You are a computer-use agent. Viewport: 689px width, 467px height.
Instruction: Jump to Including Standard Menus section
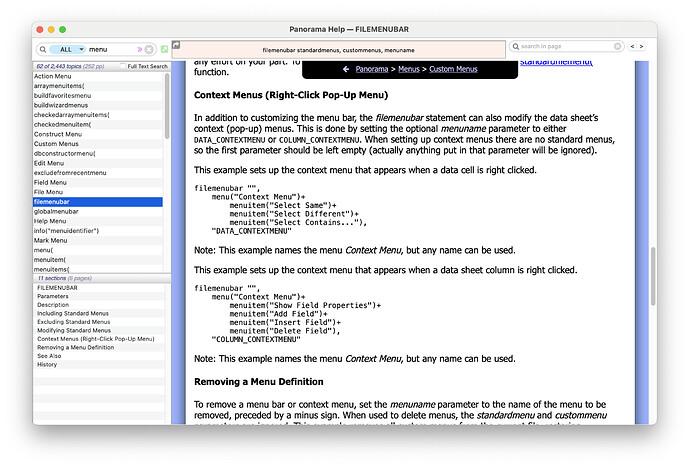pyautogui.click(x=99, y=314)
